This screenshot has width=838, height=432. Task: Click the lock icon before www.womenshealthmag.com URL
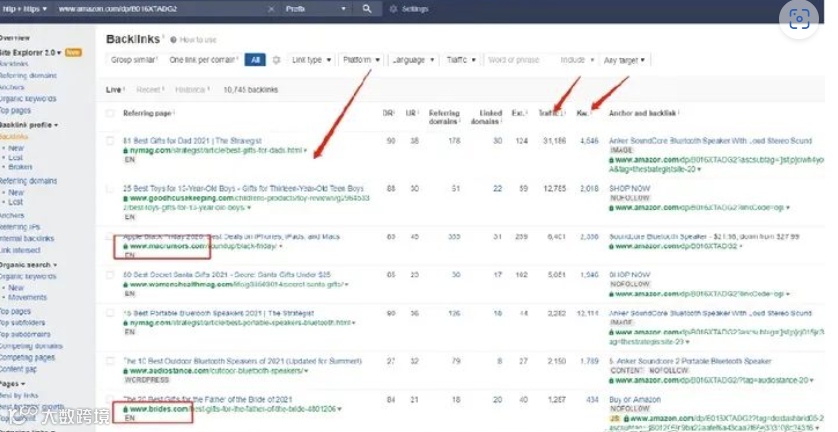126,285
